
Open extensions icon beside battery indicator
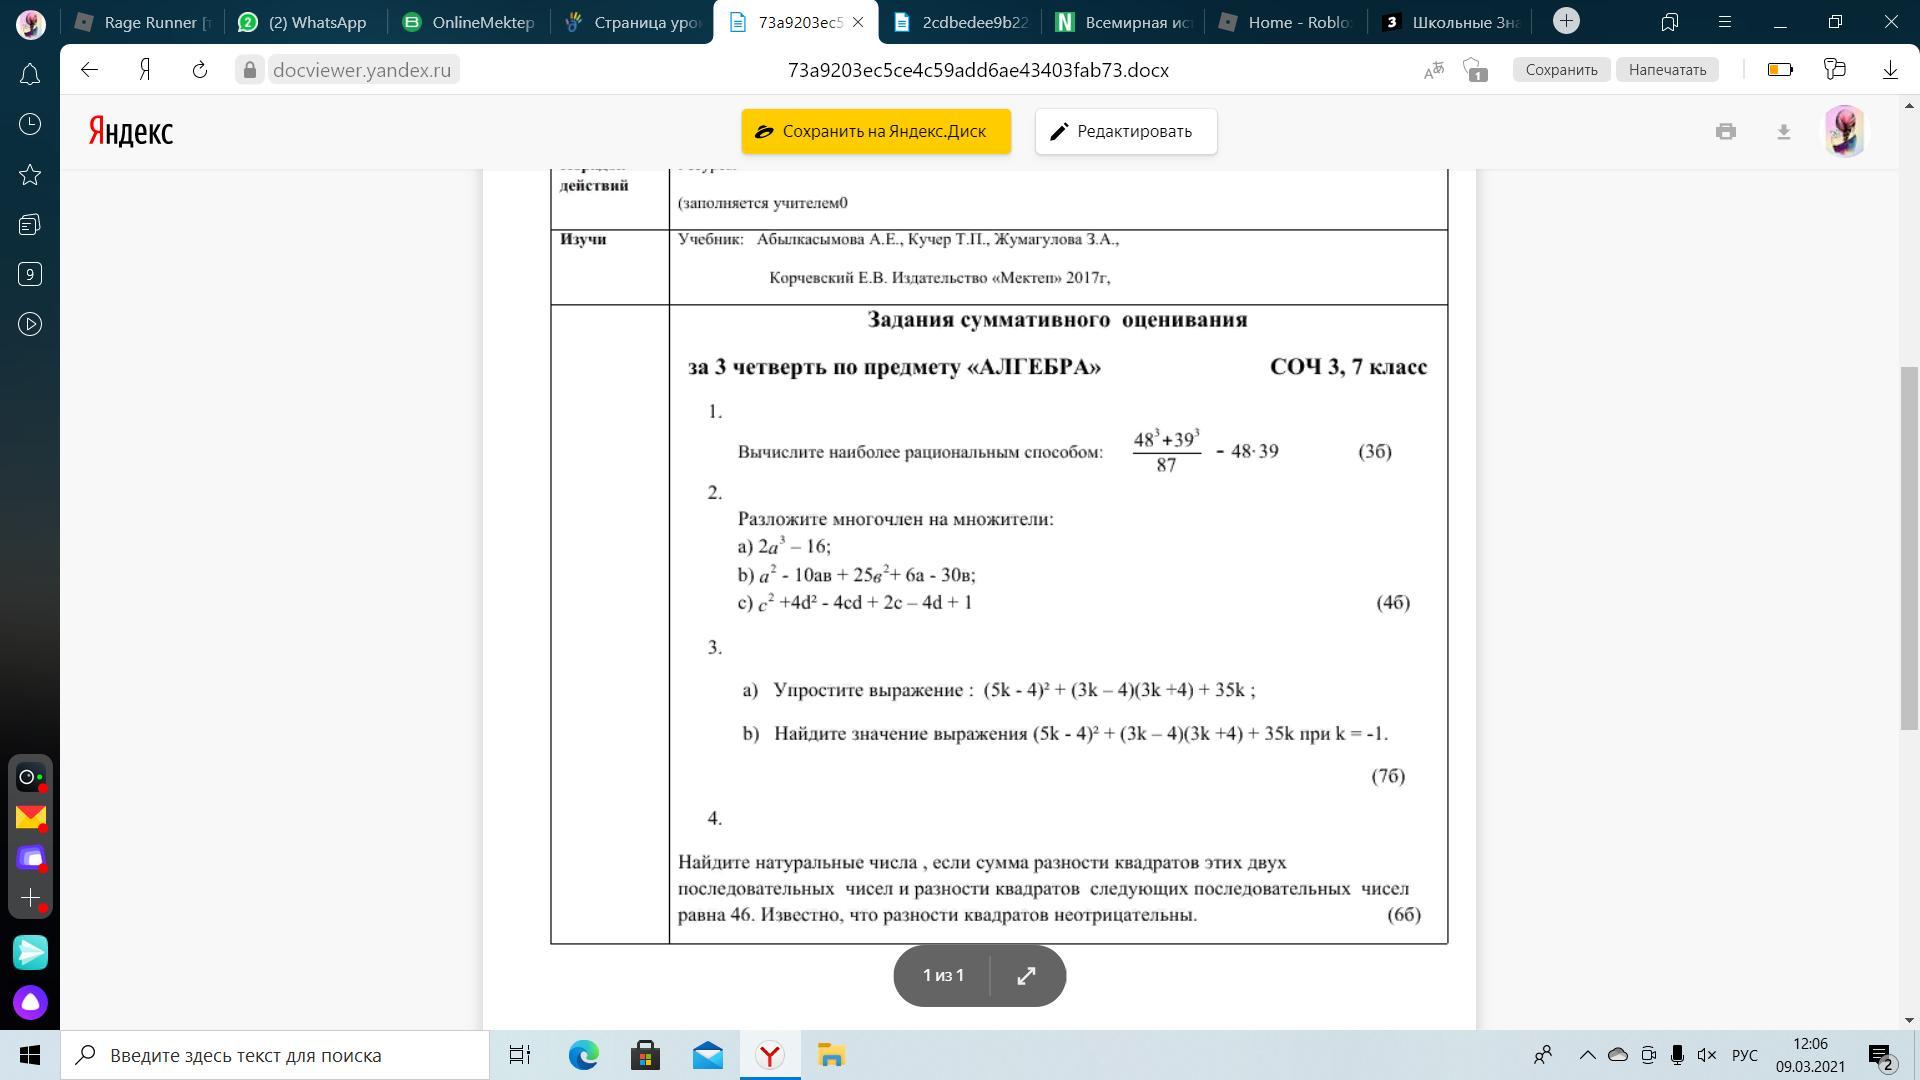click(1834, 70)
